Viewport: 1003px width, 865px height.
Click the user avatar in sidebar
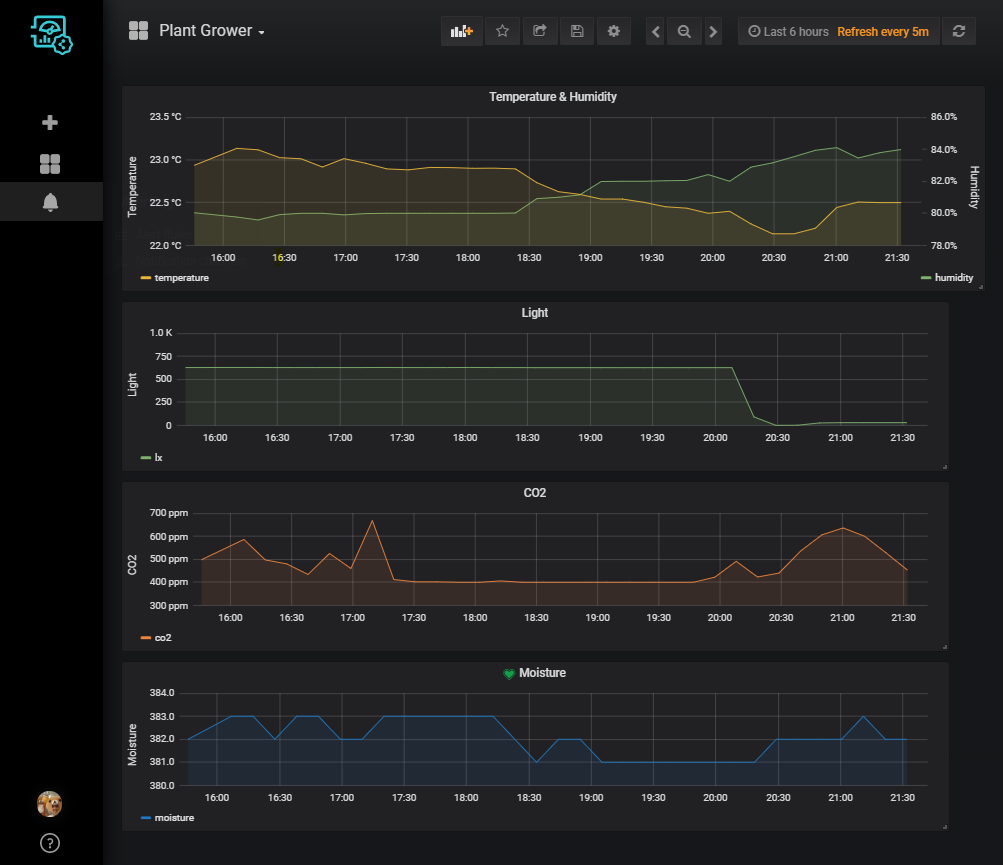(x=50, y=803)
